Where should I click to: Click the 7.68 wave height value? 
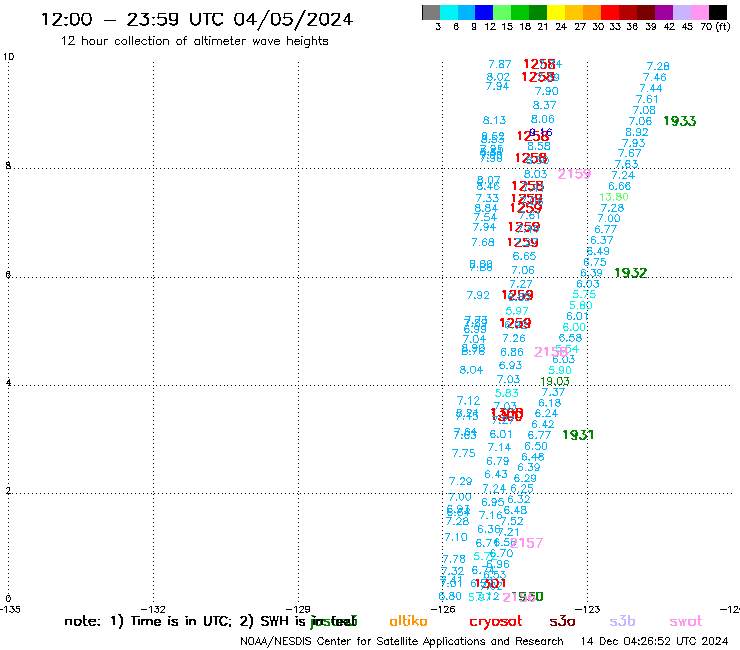coord(483,242)
